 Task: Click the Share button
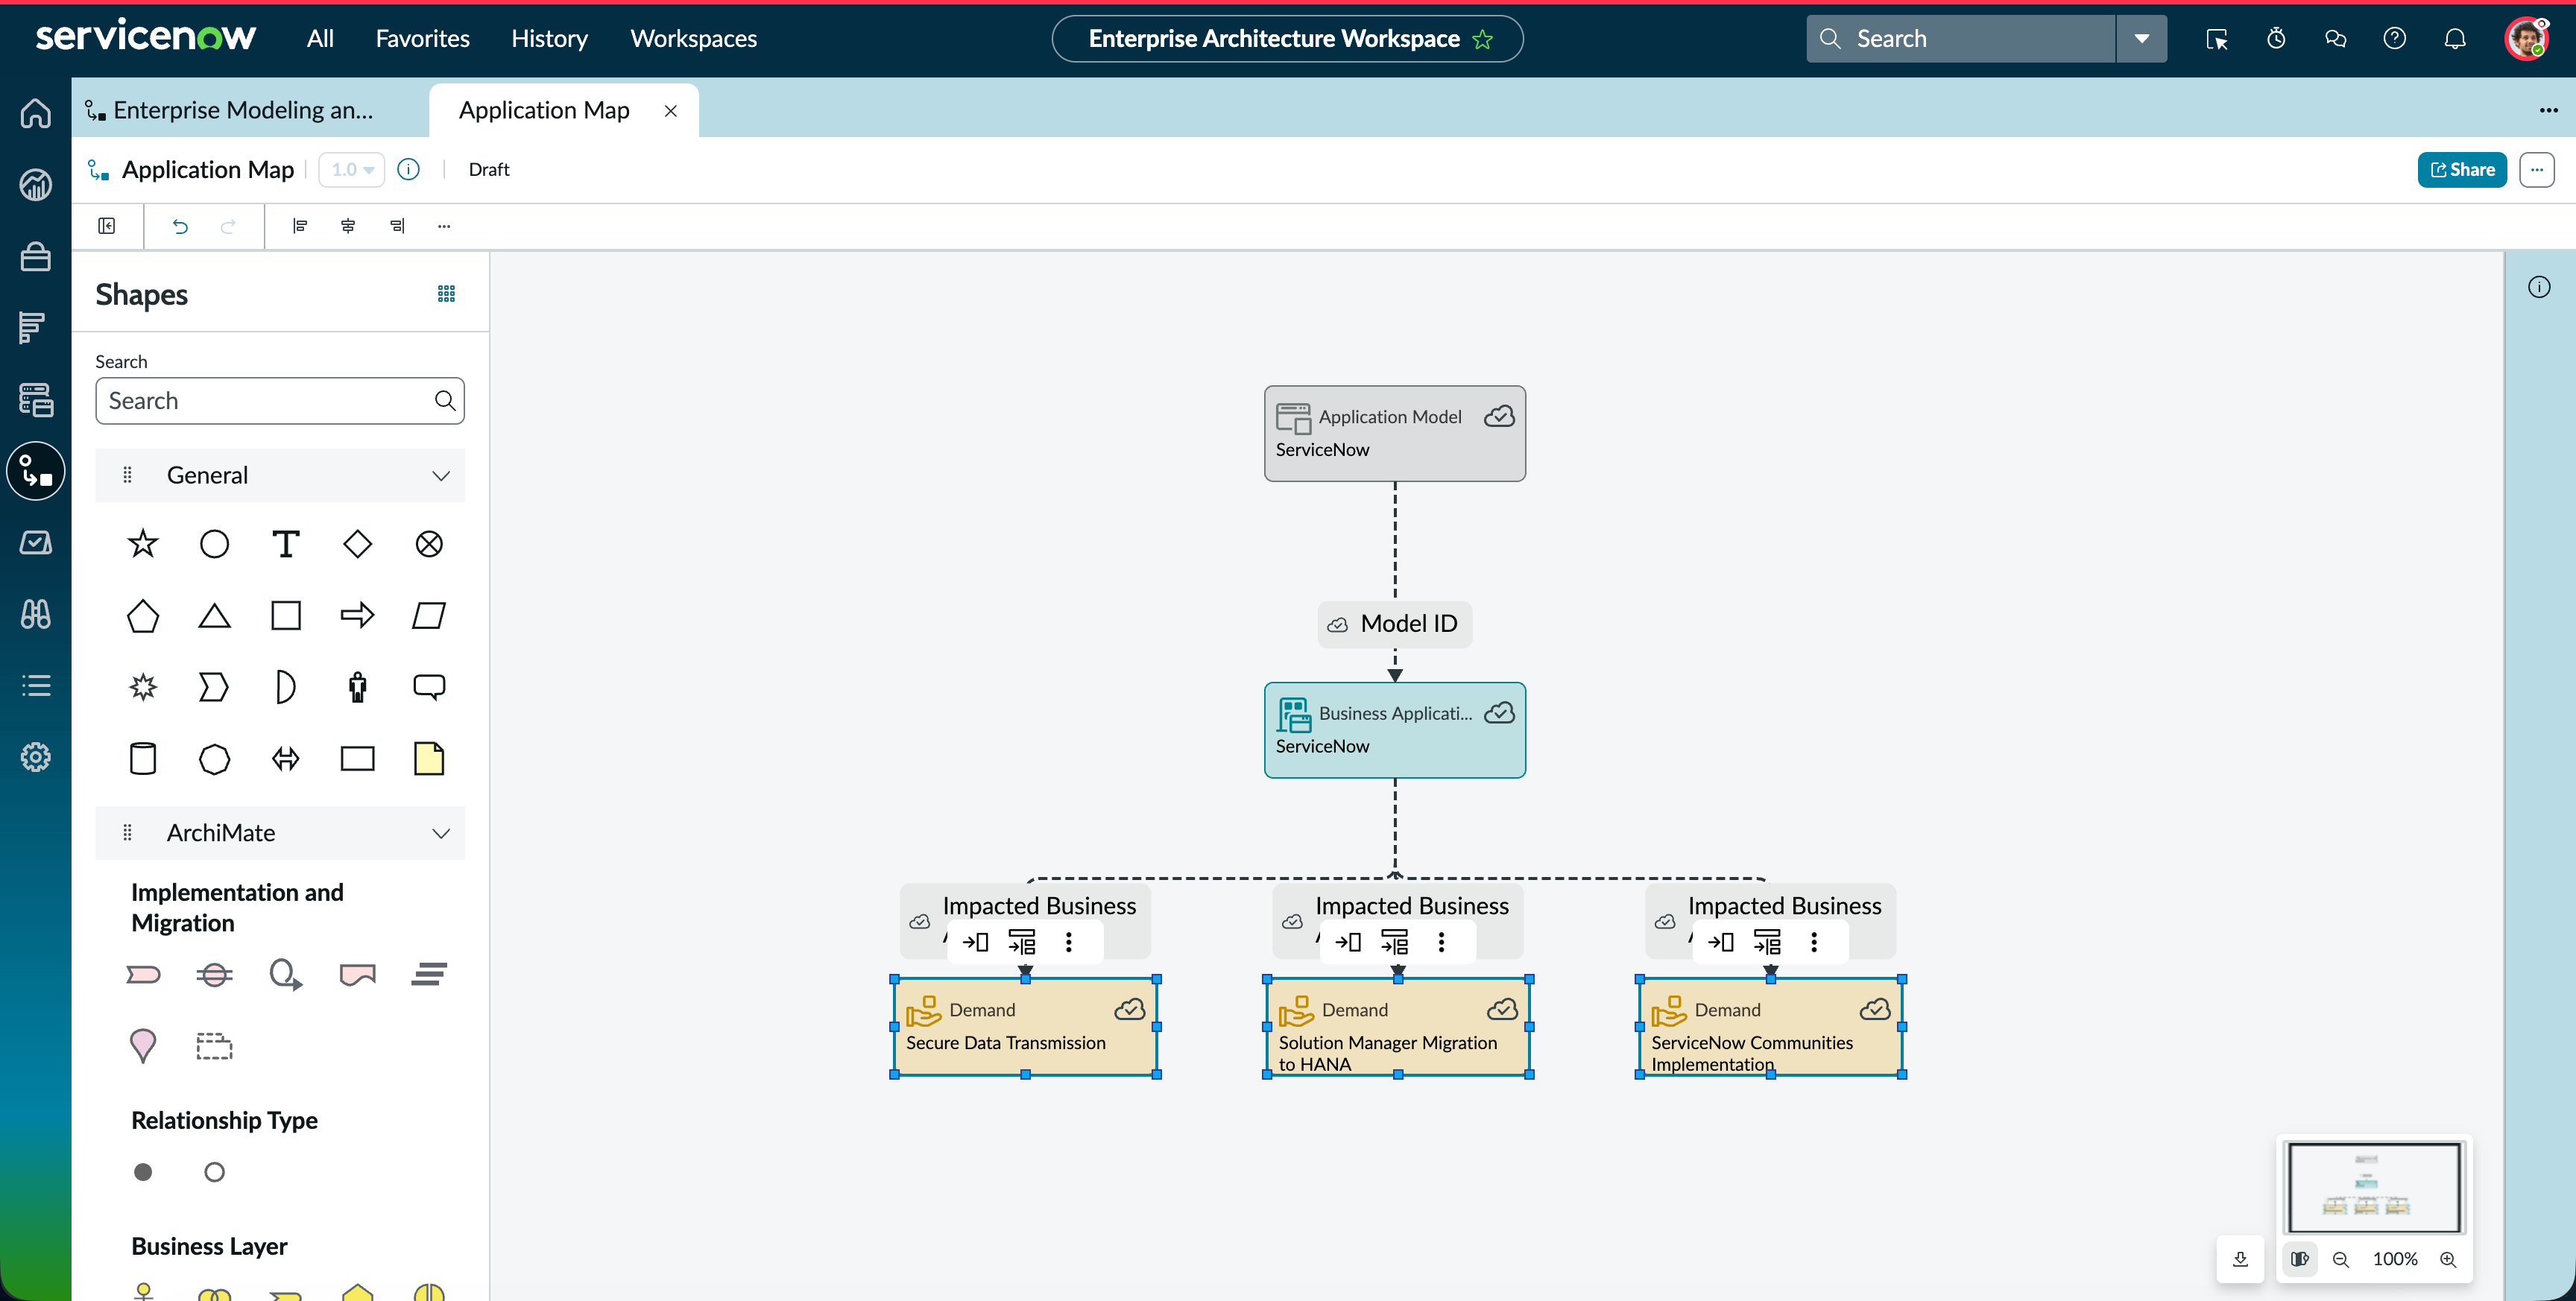point(2462,170)
